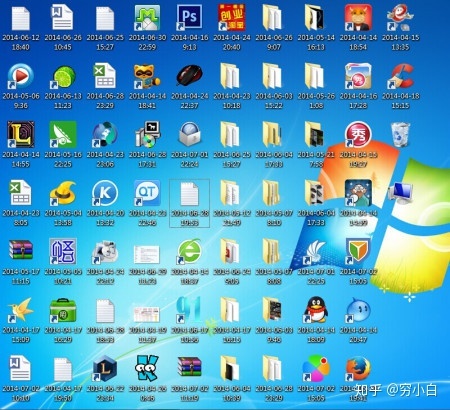This screenshot has width=450, height=410.
Task: Click the folder label "2014-06-04 10:39"
Action: point(232,393)
